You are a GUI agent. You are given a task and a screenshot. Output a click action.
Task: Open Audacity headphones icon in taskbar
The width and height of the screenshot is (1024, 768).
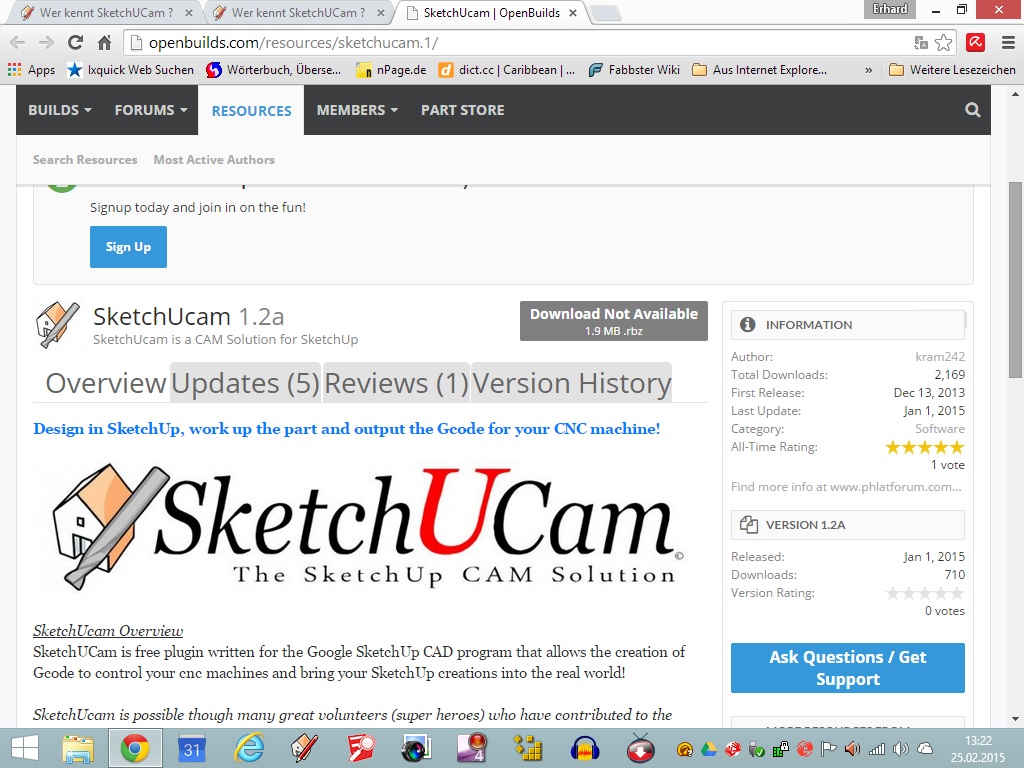point(584,747)
